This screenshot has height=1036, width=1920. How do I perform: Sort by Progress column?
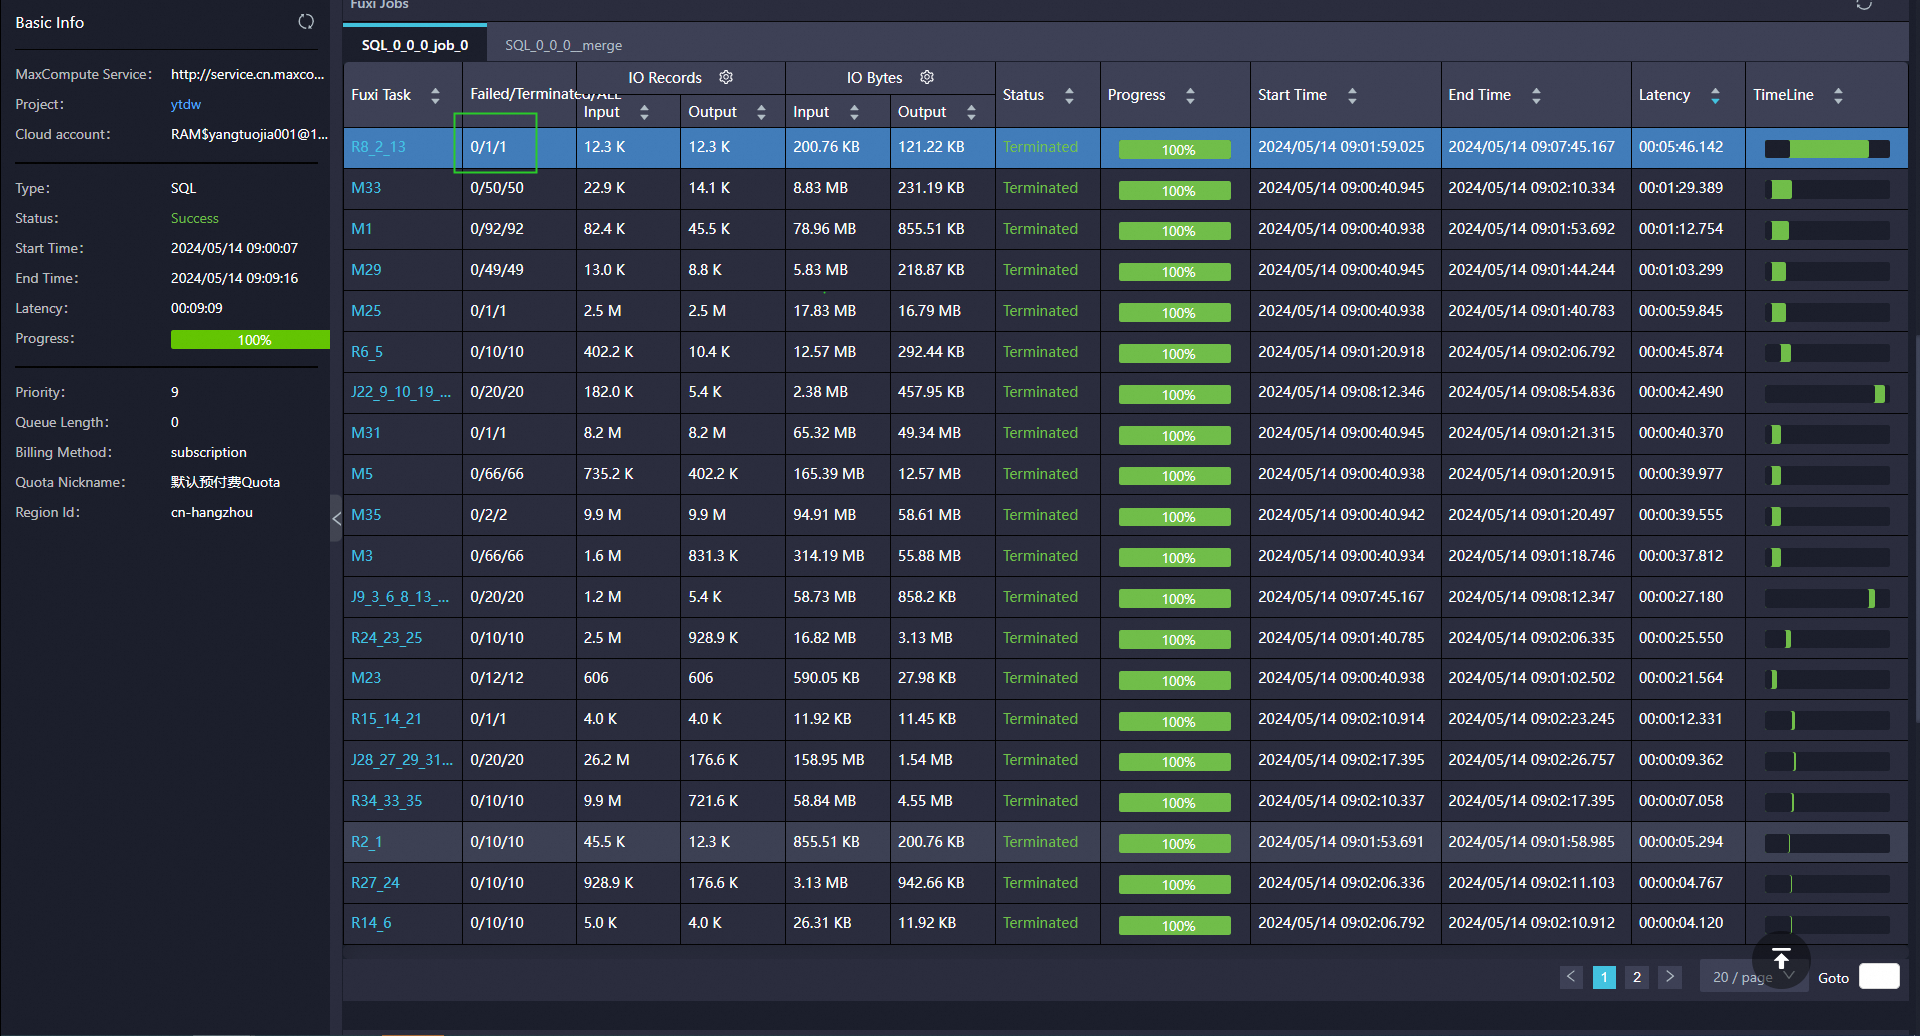tap(1190, 95)
